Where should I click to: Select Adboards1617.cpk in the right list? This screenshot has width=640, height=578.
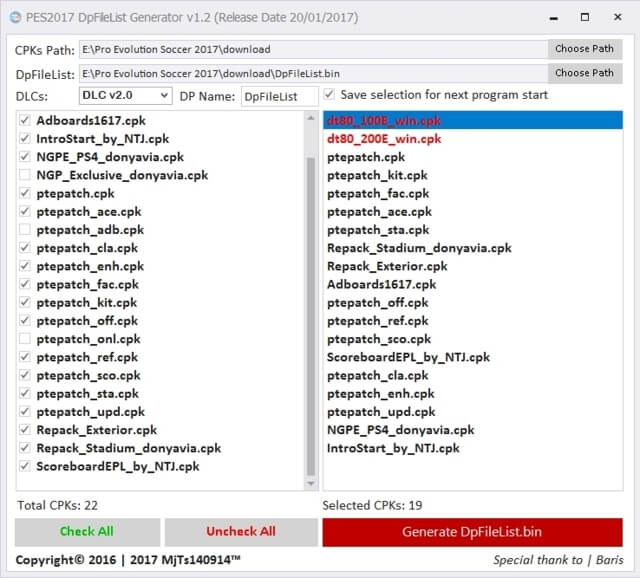coord(473,284)
